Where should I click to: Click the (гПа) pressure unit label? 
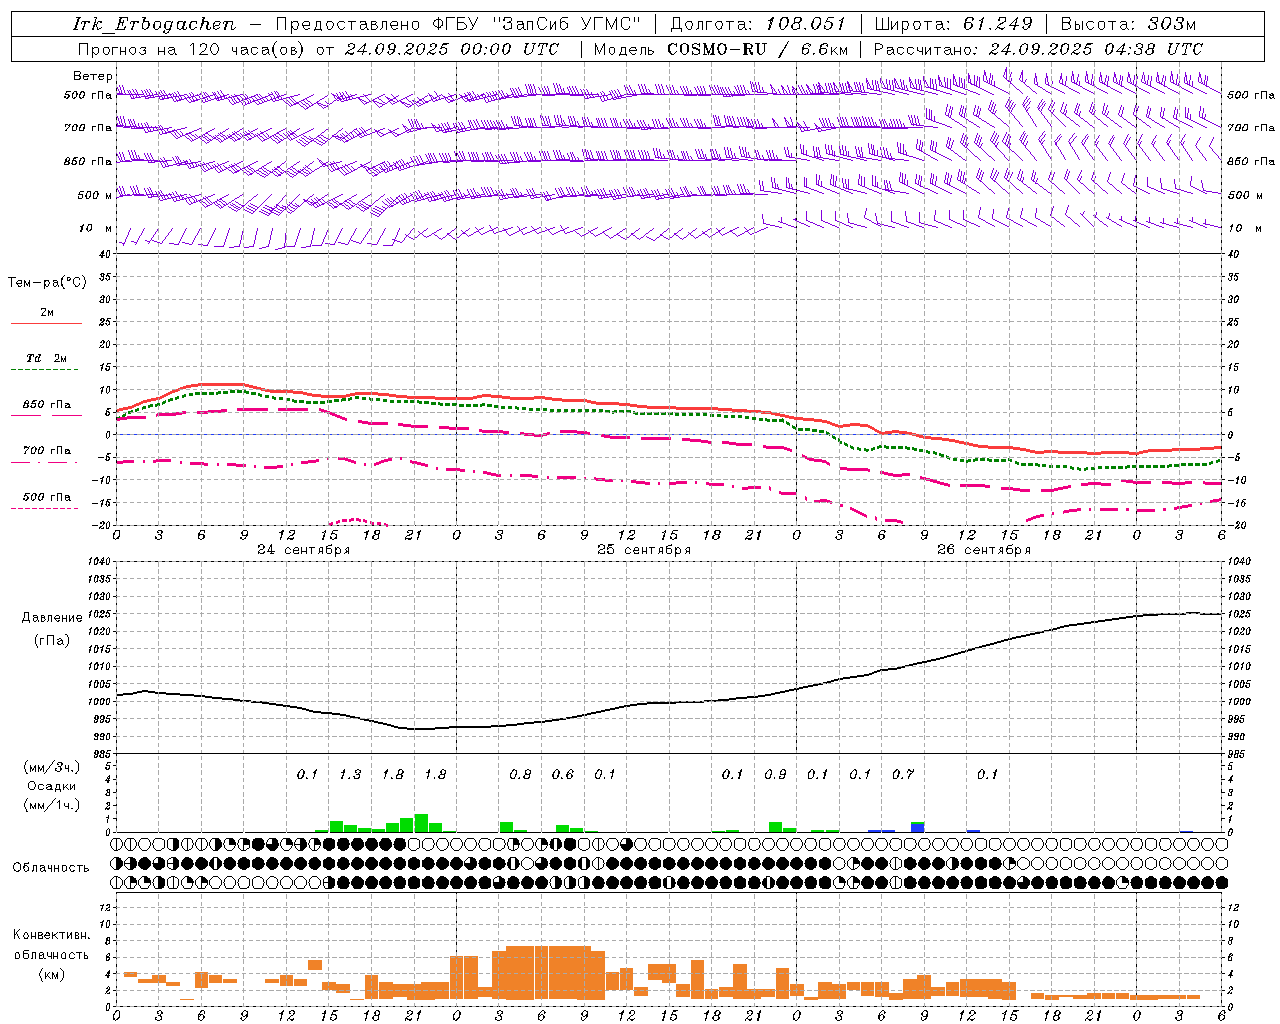pos(52,640)
